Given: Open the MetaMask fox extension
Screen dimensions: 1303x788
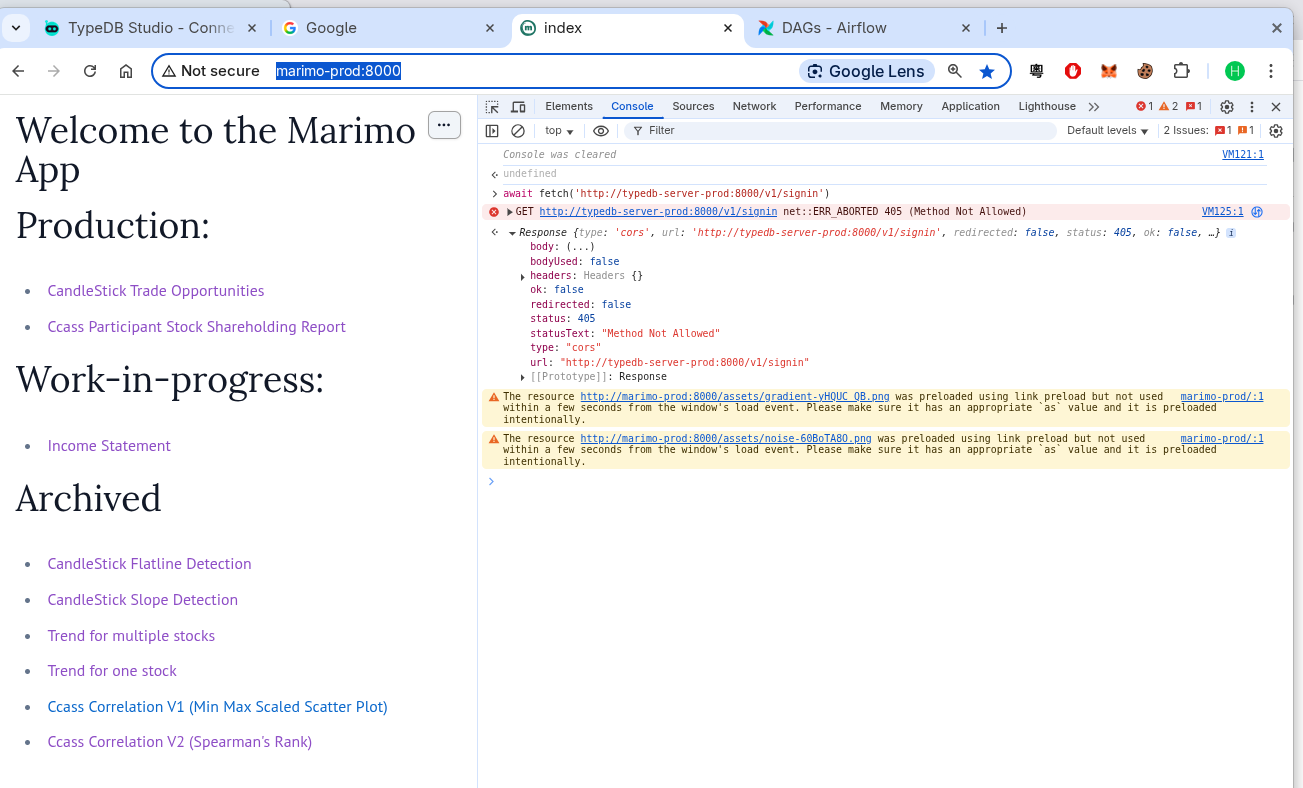Looking at the screenshot, I should pyautogui.click(x=1109, y=71).
